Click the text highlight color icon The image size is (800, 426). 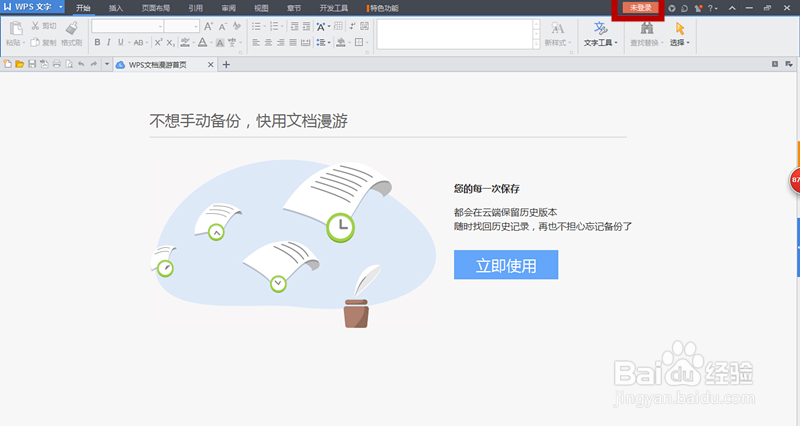pyautogui.click(x=185, y=42)
